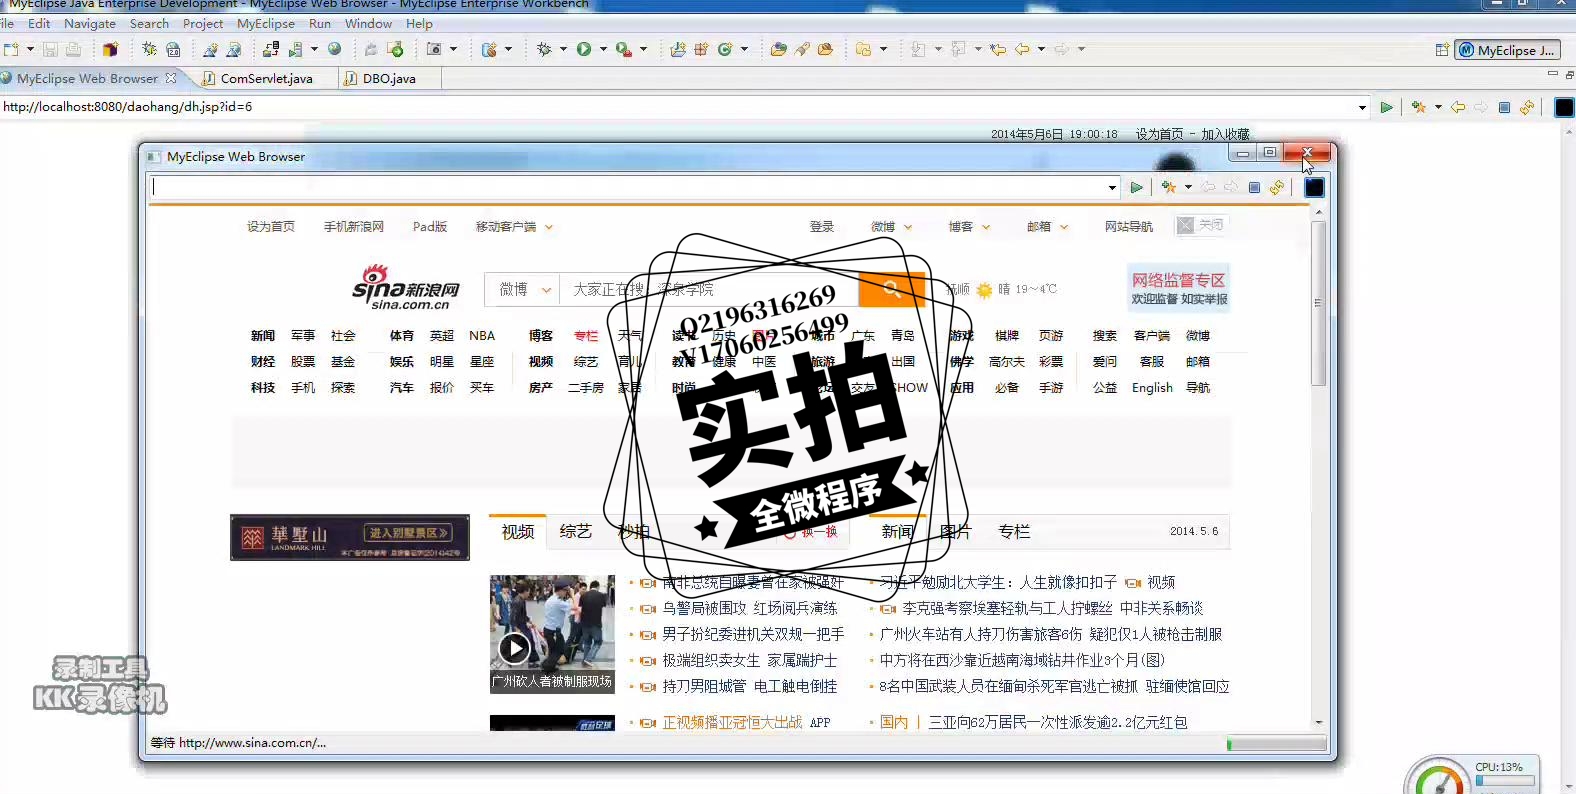
Task: Open the Run configurations dropdown arrow
Action: (x=603, y=49)
